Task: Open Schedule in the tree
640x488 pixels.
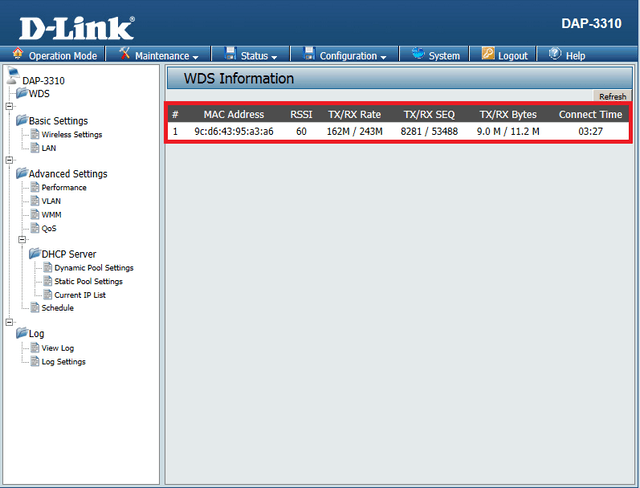Action: click(x=58, y=308)
